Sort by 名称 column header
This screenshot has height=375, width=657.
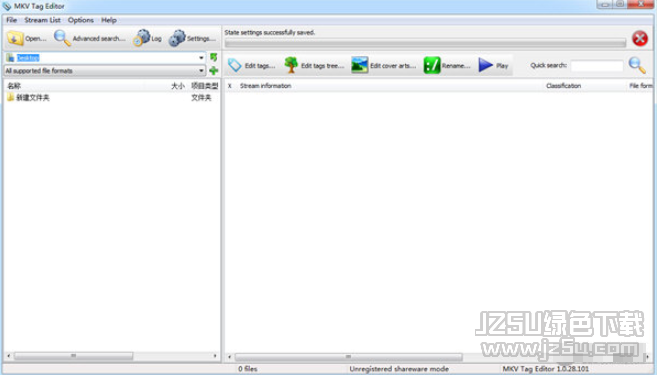pyautogui.click(x=14, y=86)
